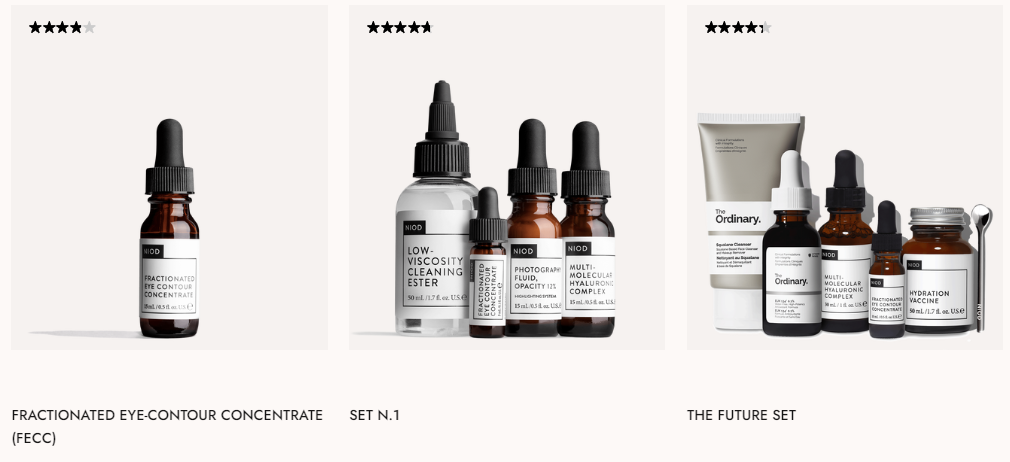The width and height of the screenshot is (1010, 462).
Task: Click the Multi-Molecular Hyaluronic Complex bottle in The Future Set
Action: pyautogui.click(x=846, y=242)
